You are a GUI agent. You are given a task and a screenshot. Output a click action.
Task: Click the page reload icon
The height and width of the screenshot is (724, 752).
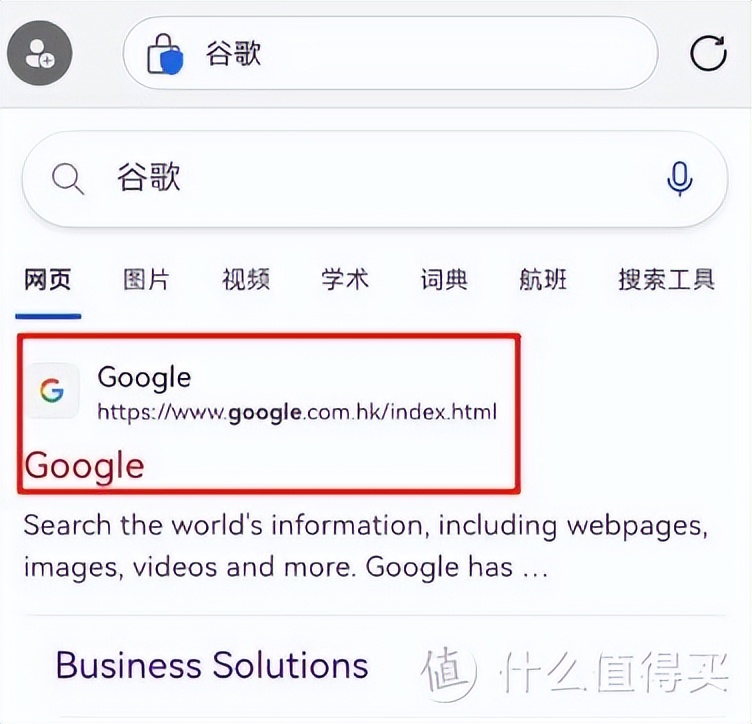pyautogui.click(x=708, y=53)
